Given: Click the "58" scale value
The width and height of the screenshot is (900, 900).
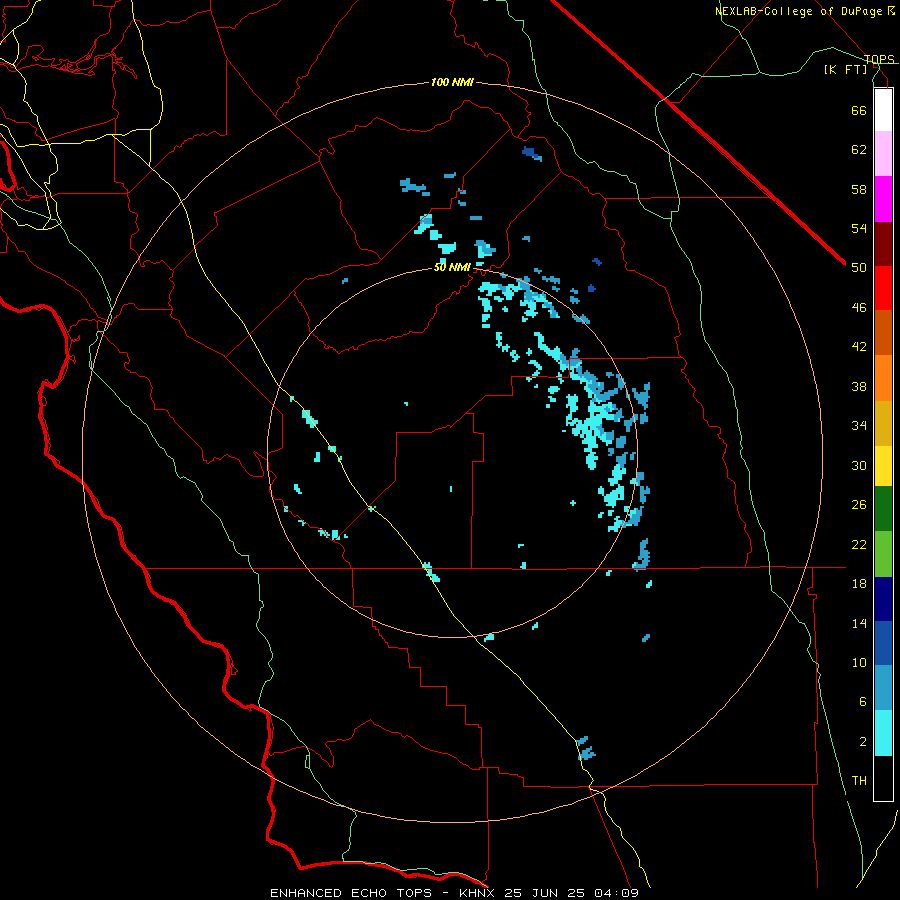Looking at the screenshot, I should click(859, 189).
